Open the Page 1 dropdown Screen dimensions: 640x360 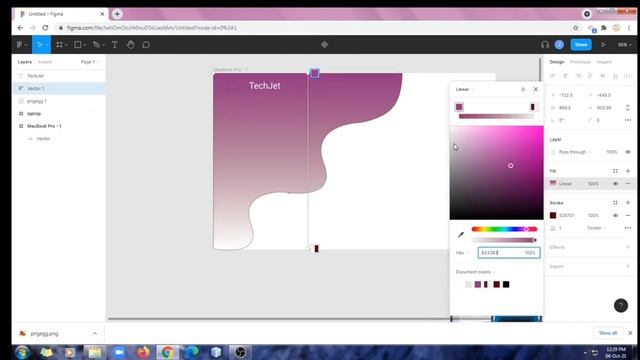coord(90,62)
